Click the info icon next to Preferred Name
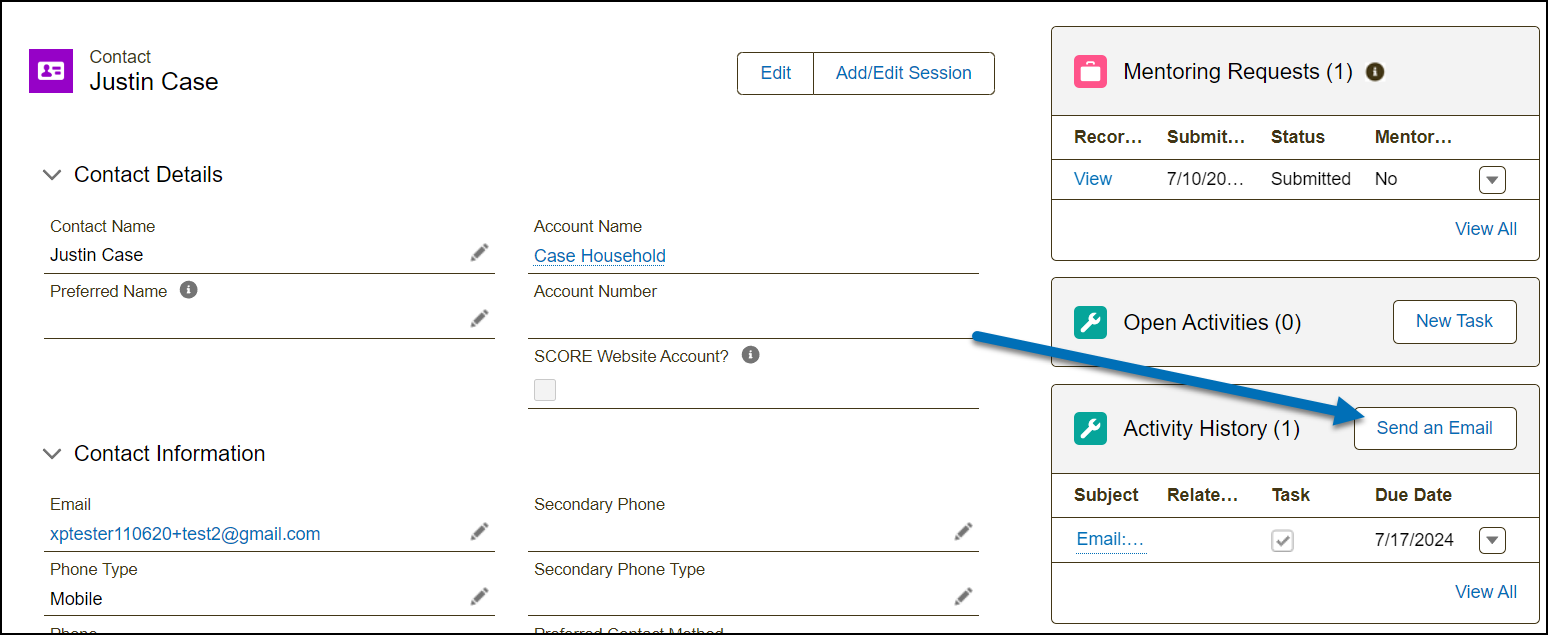1548x635 pixels. tap(188, 290)
